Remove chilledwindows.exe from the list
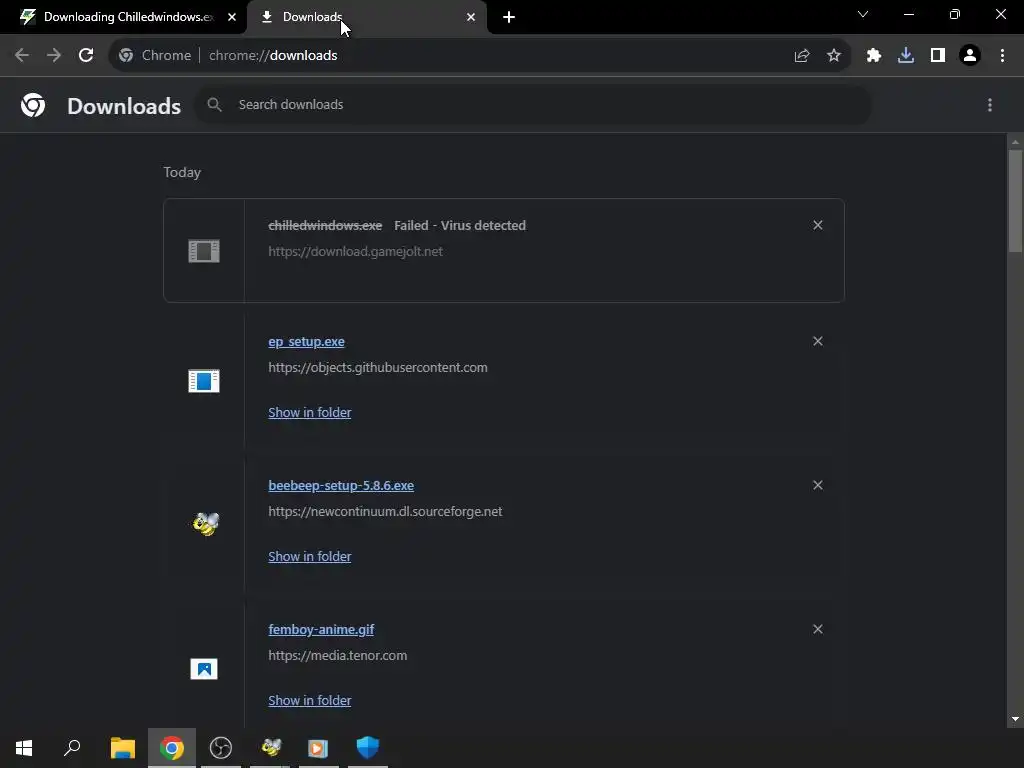1024x768 pixels. pos(818,225)
